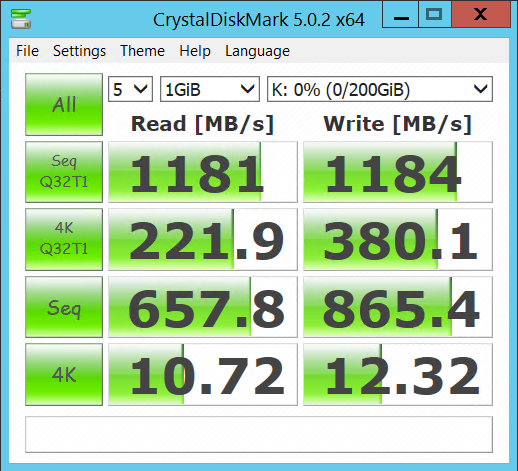Close the CrystalDiskMark window
This screenshot has width=518, height=471.
(481, 14)
